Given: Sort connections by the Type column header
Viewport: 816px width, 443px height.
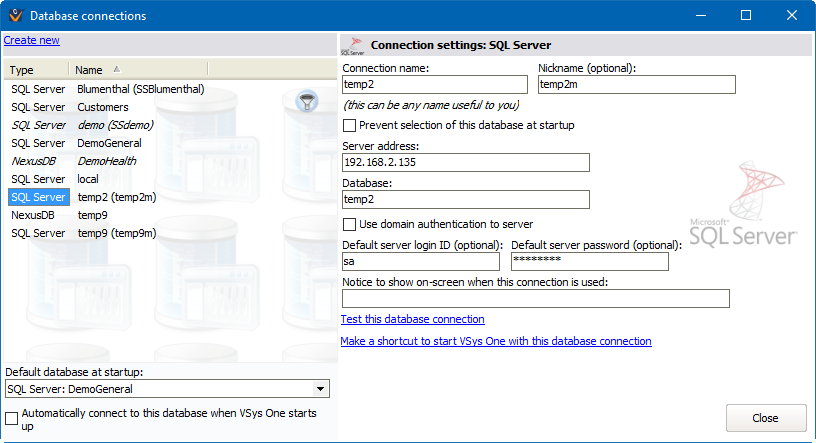Looking at the screenshot, I should 37,70.
